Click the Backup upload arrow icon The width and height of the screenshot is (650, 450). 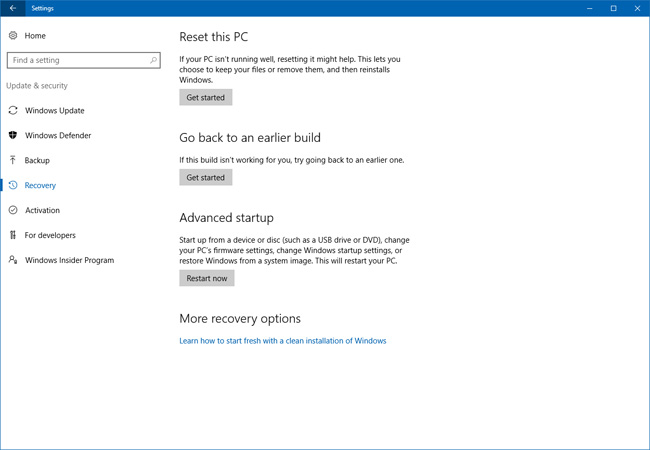[13, 160]
